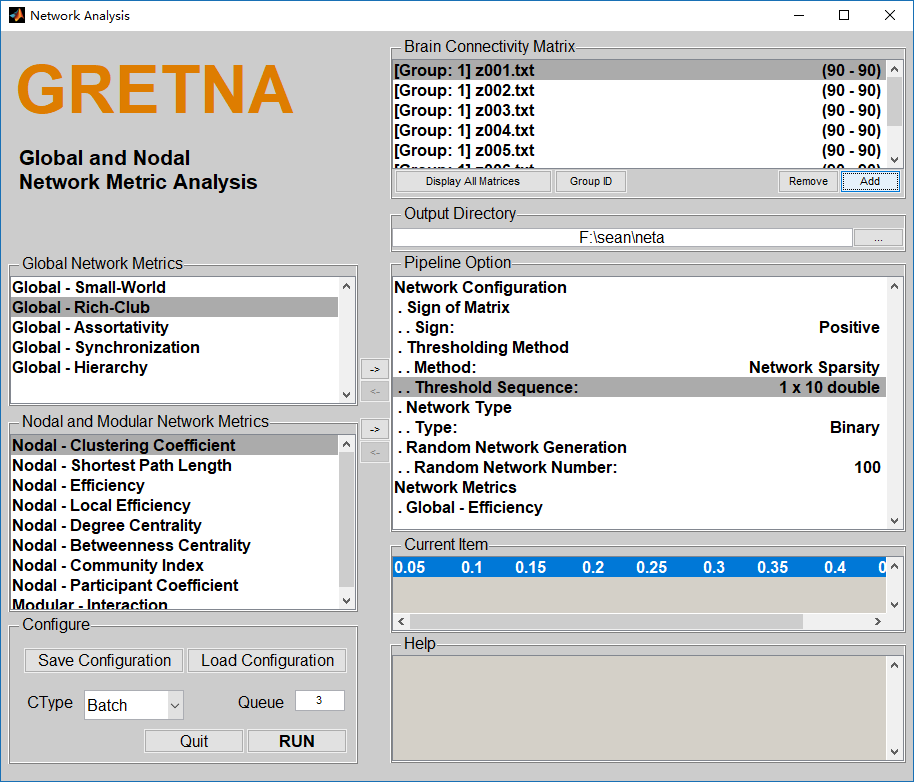
Task: Select z005.txt in the matrix list
Action: point(639,150)
